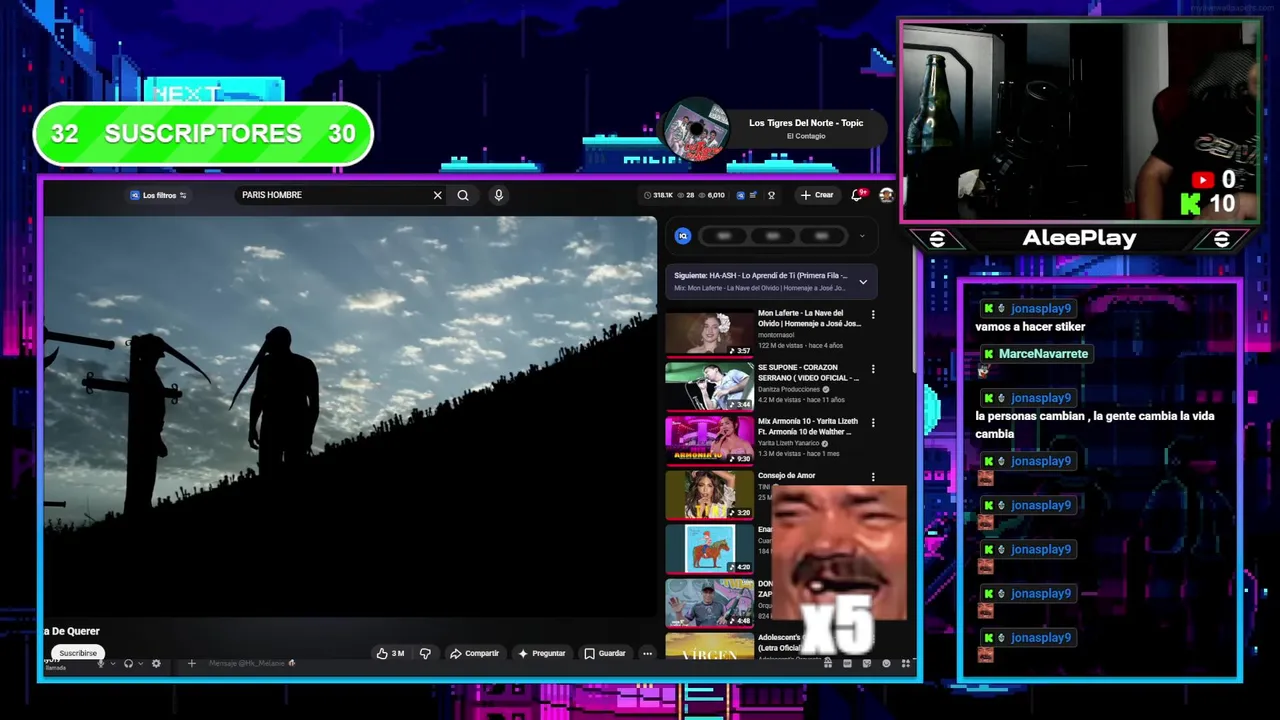Open the Los filtros control

pos(158,195)
